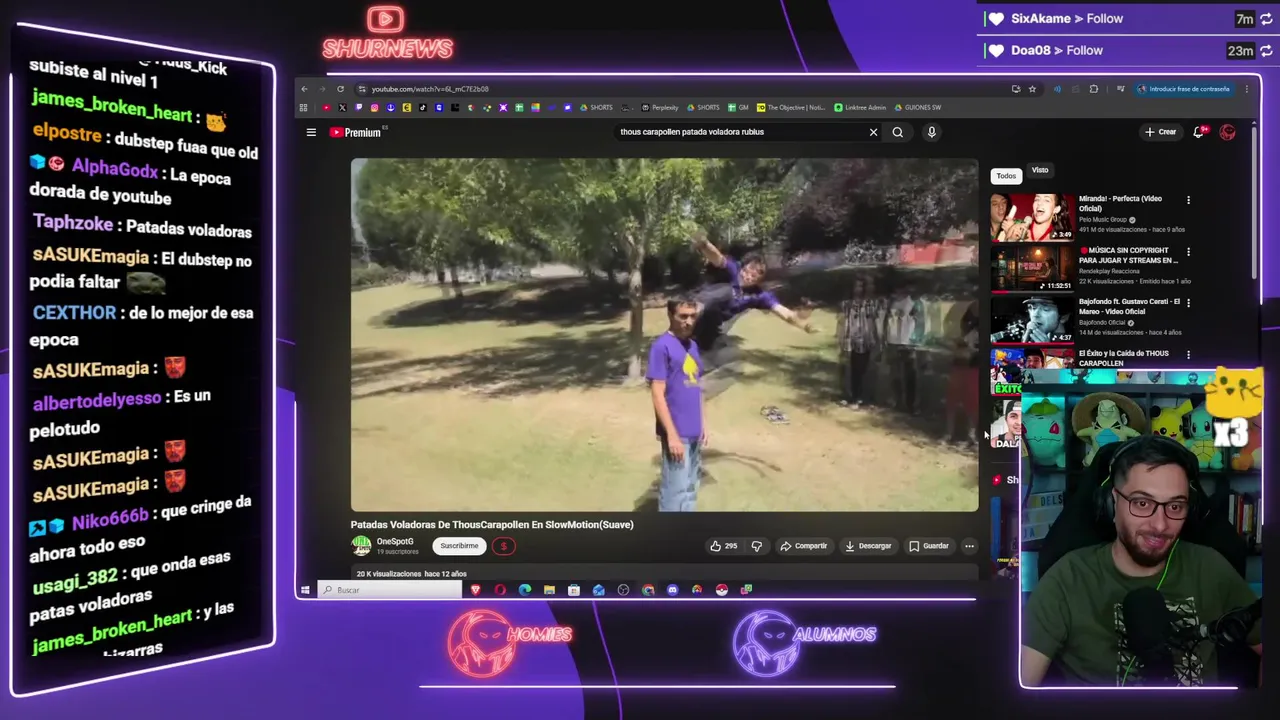Open Microsoft Edge in taskbar
Image resolution: width=1280 pixels, height=720 pixels.
point(525,590)
